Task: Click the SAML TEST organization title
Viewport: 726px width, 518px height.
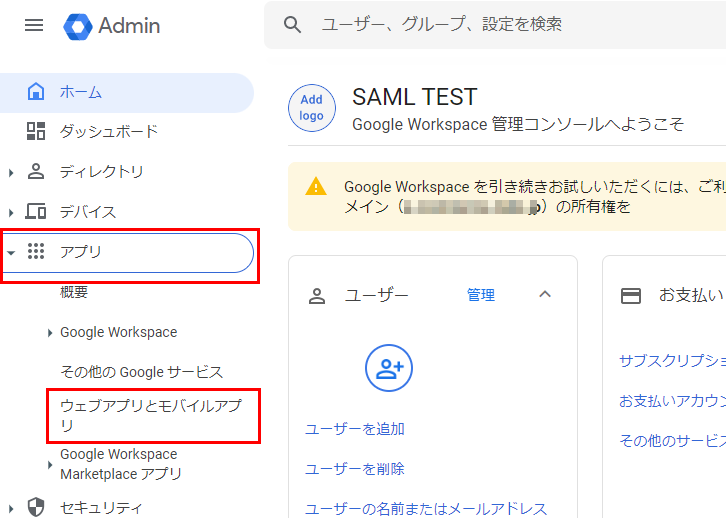Action: pyautogui.click(x=414, y=97)
